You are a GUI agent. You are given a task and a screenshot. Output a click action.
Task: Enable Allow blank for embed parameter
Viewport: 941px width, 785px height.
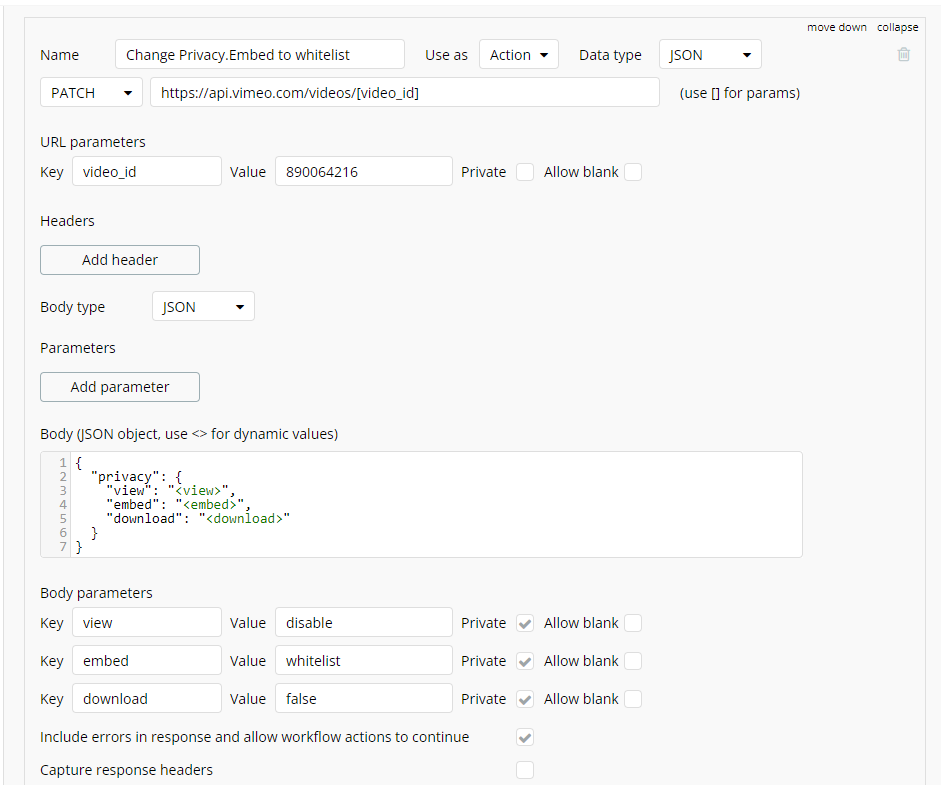(x=633, y=661)
